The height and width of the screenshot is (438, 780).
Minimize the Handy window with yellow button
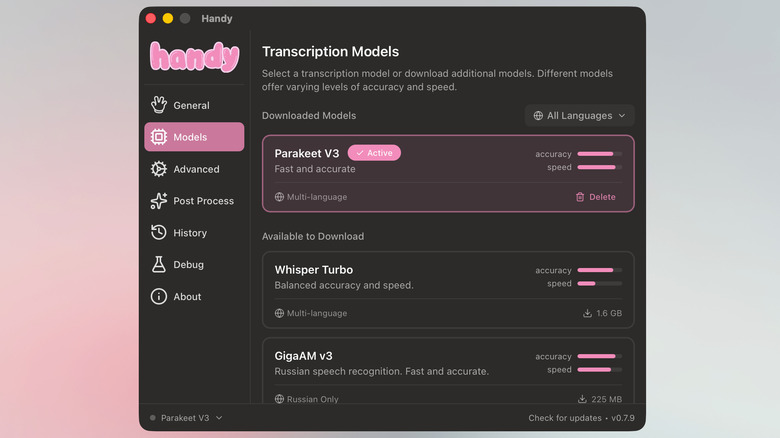pyautogui.click(x=168, y=18)
